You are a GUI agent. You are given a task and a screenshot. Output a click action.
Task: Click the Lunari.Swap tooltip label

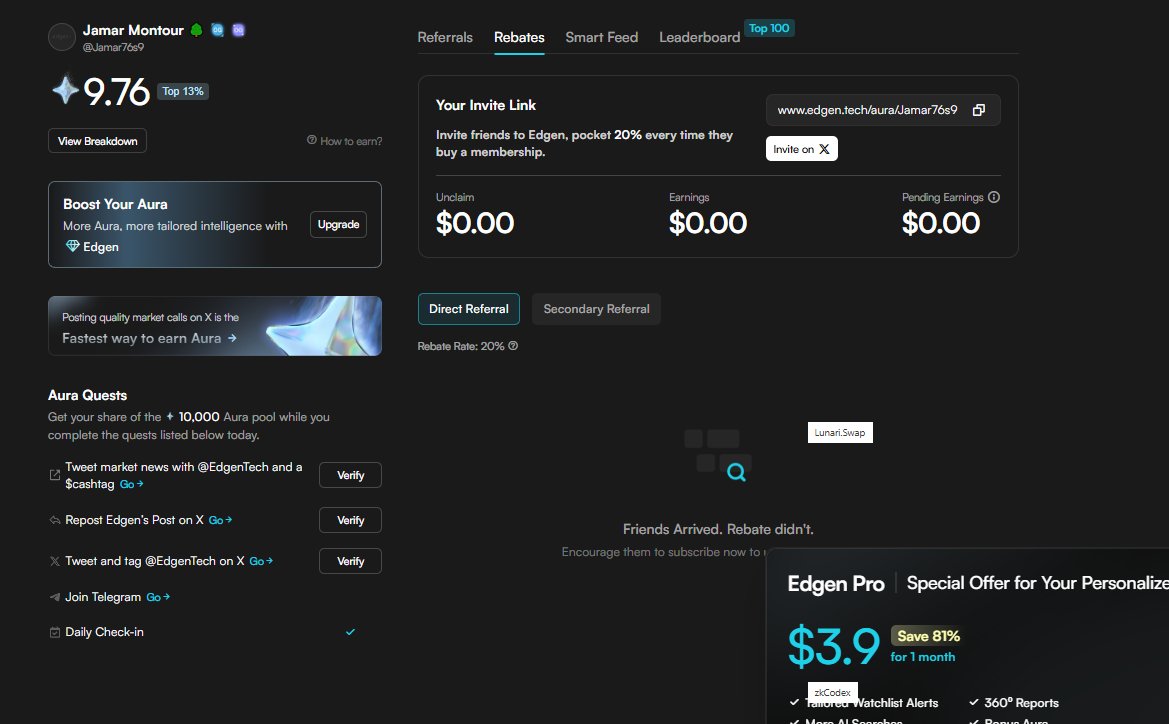pyautogui.click(x=840, y=432)
